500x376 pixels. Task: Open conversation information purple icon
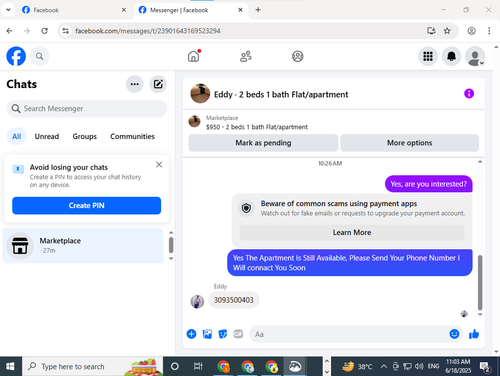[x=469, y=94]
